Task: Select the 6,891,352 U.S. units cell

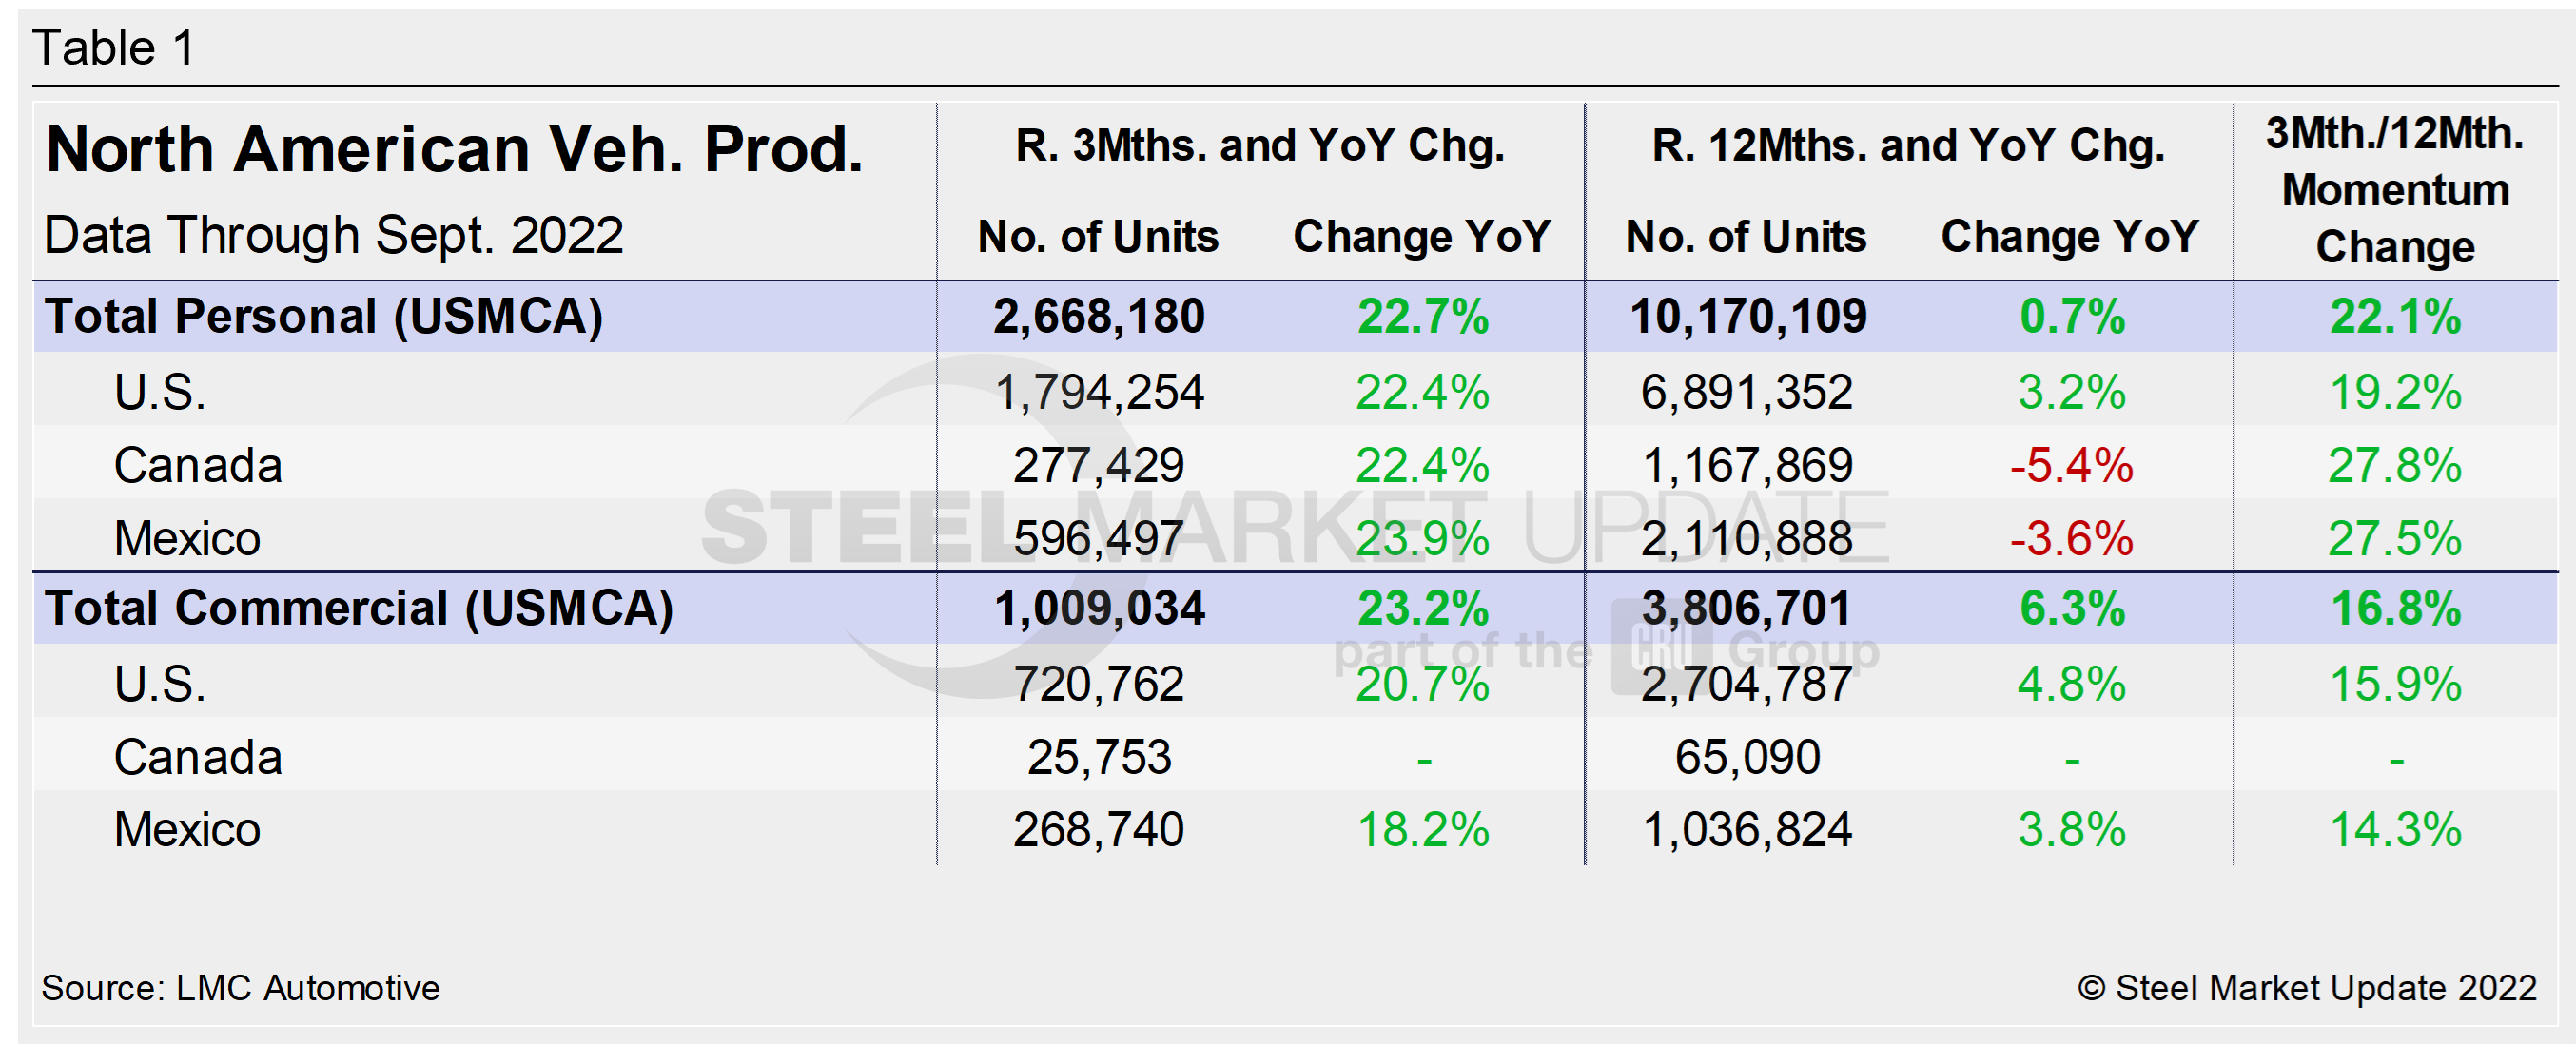Action: [x=1748, y=392]
